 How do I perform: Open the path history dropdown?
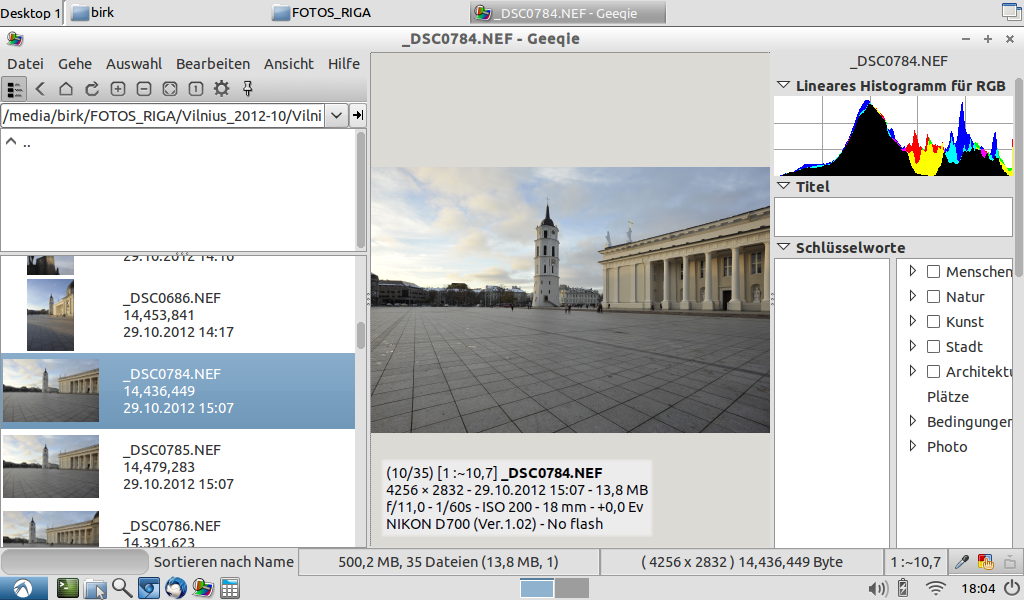click(336, 116)
